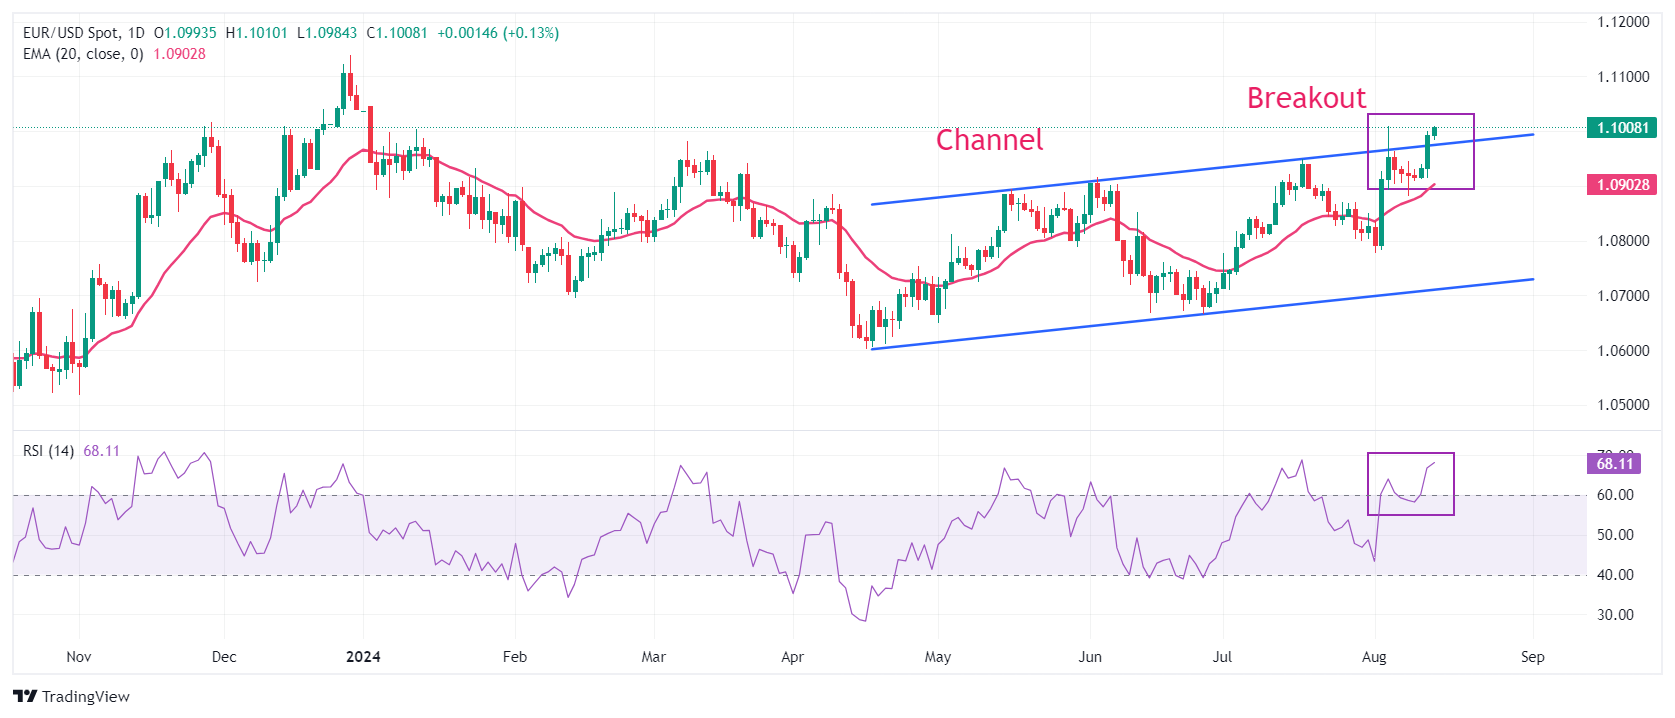The width and height of the screenshot is (1675, 718).
Task: Click the 1.05000 price scale label
Action: click(1622, 405)
